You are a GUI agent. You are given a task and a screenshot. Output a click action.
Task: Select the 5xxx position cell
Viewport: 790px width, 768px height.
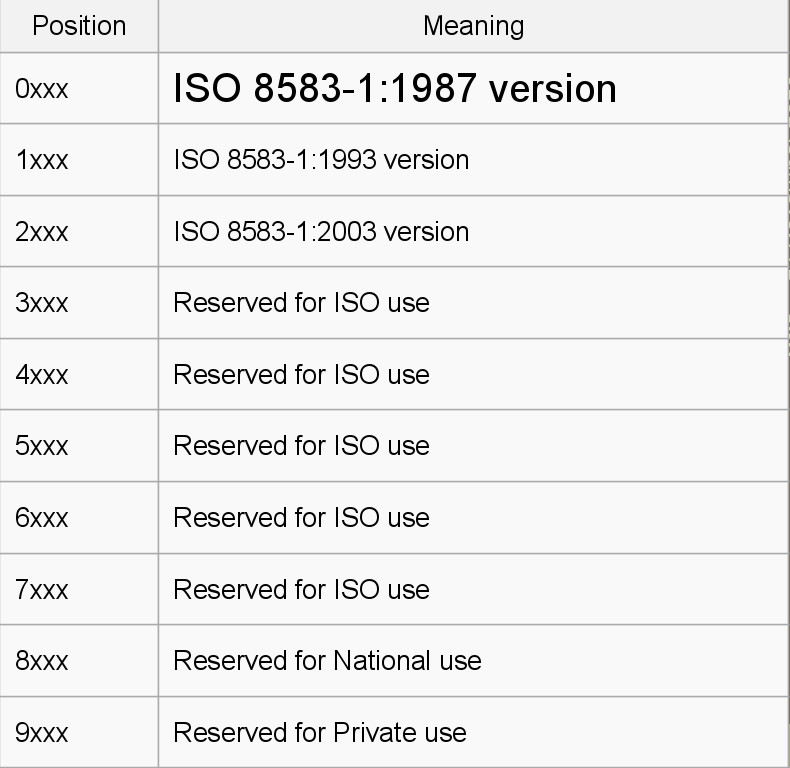(79, 446)
